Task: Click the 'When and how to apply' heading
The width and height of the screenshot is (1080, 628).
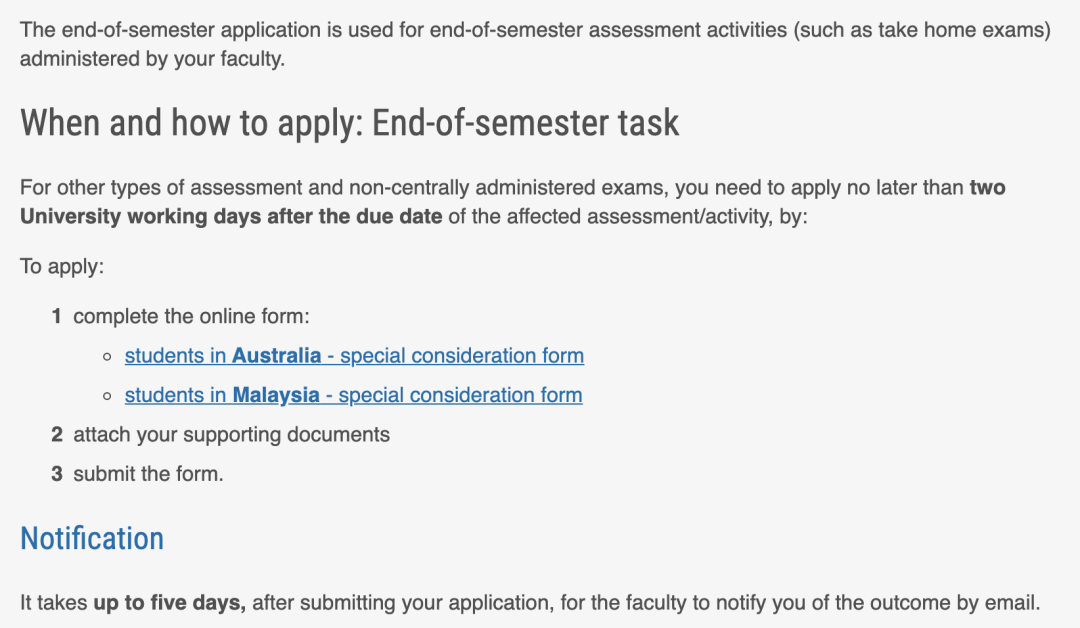Action: pos(349,123)
